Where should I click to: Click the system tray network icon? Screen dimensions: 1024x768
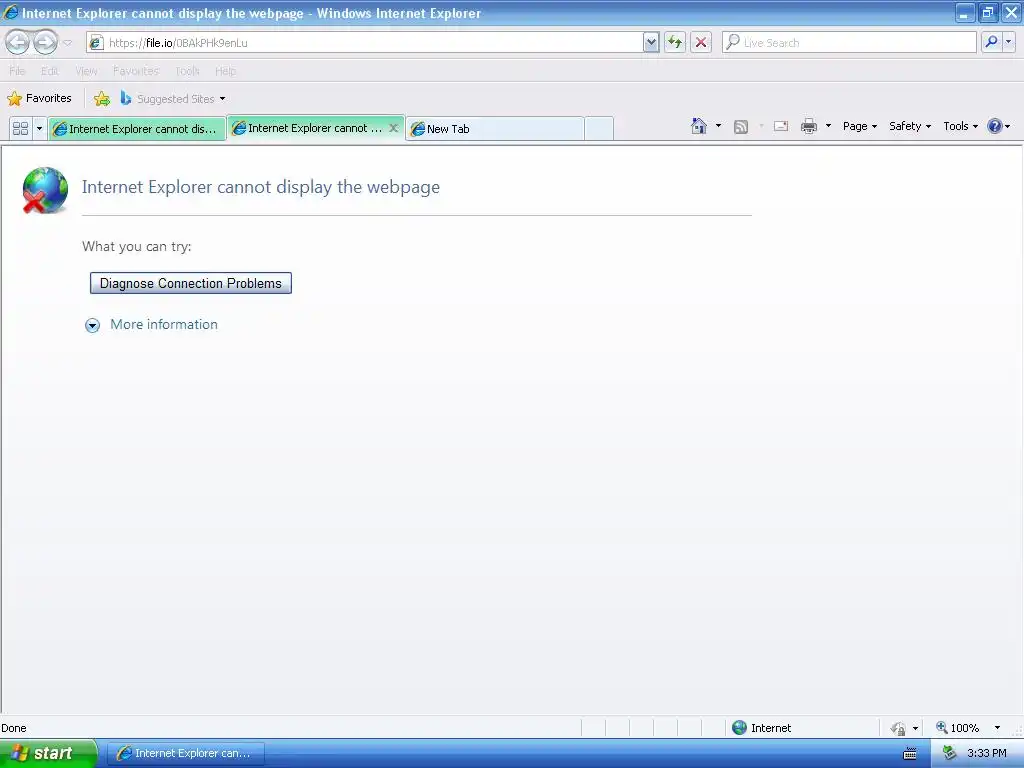coord(950,754)
